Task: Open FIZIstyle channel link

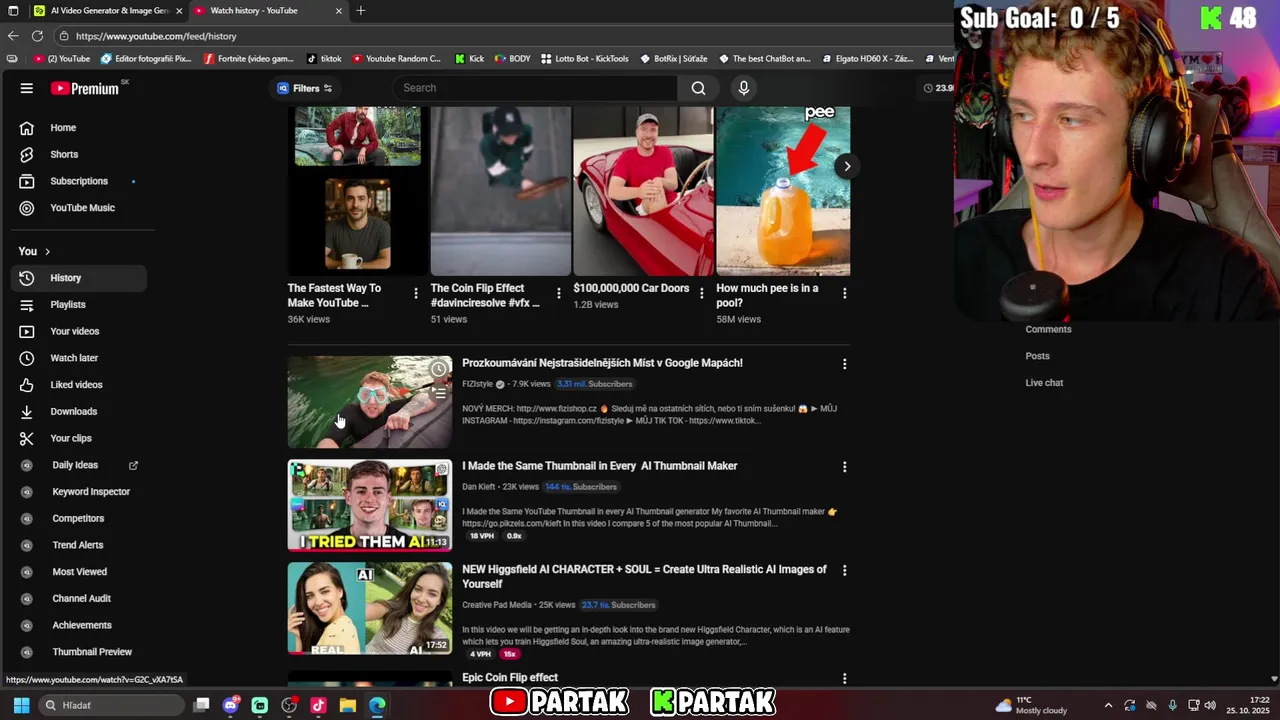Action: 477,384
